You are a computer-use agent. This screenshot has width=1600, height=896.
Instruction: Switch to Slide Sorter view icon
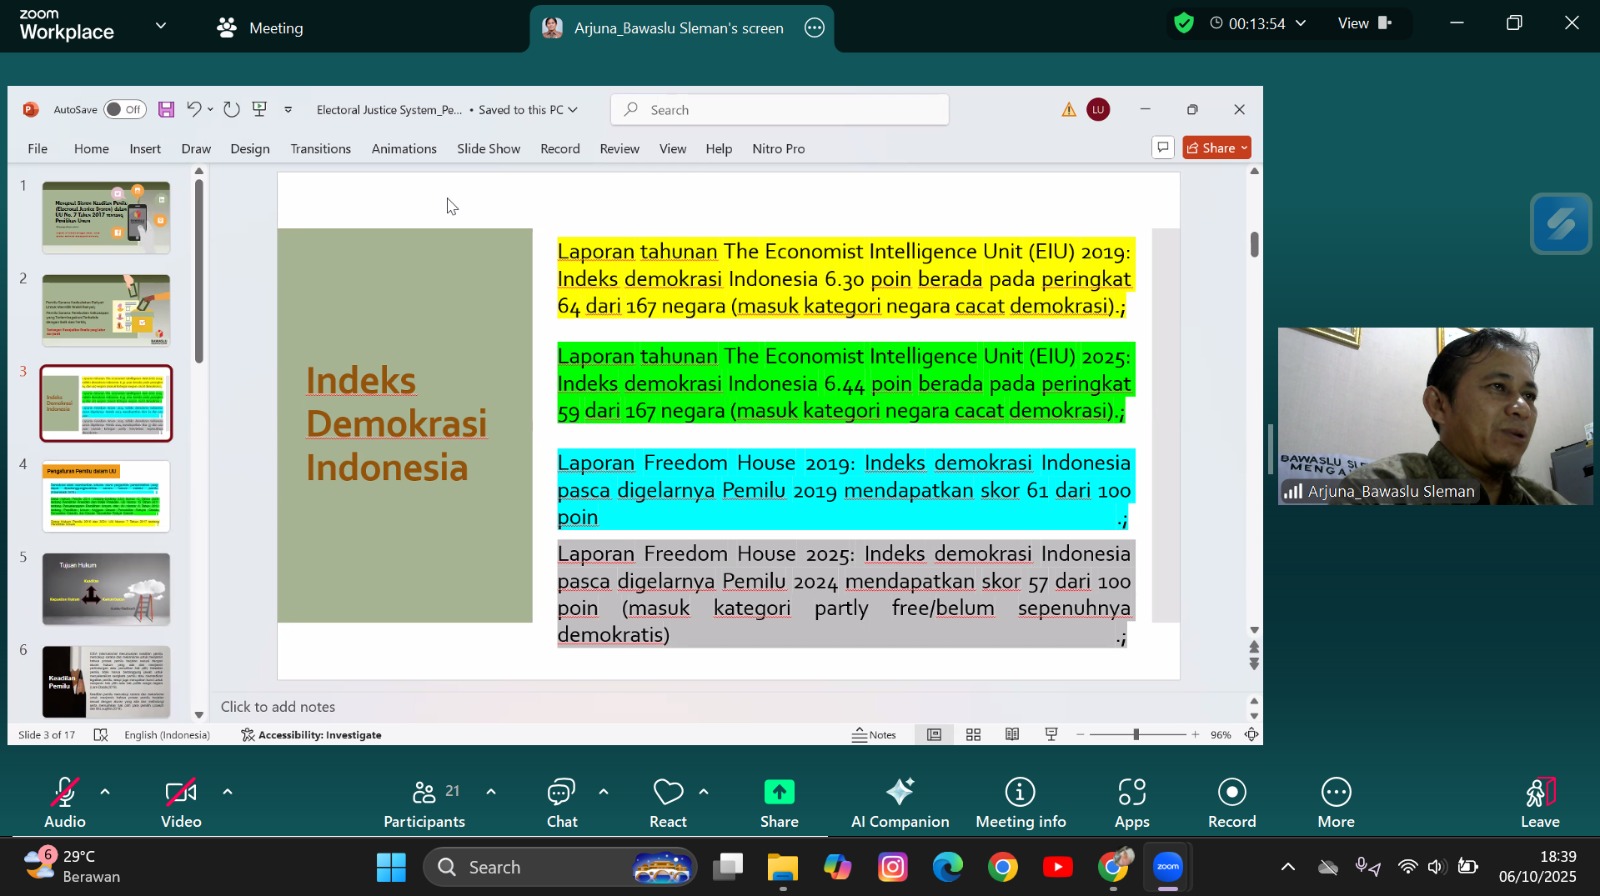click(x=973, y=735)
